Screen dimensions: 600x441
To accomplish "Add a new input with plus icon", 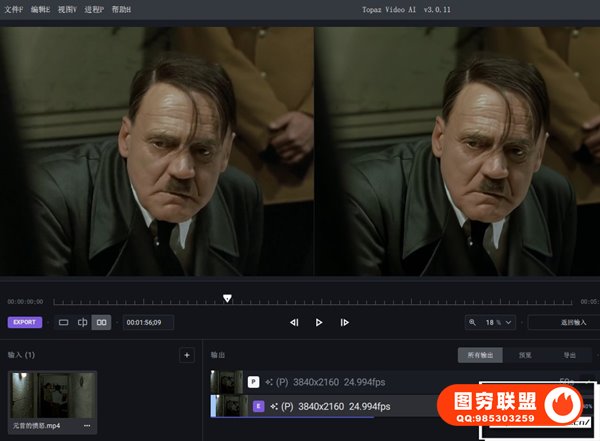I will pyautogui.click(x=186, y=355).
